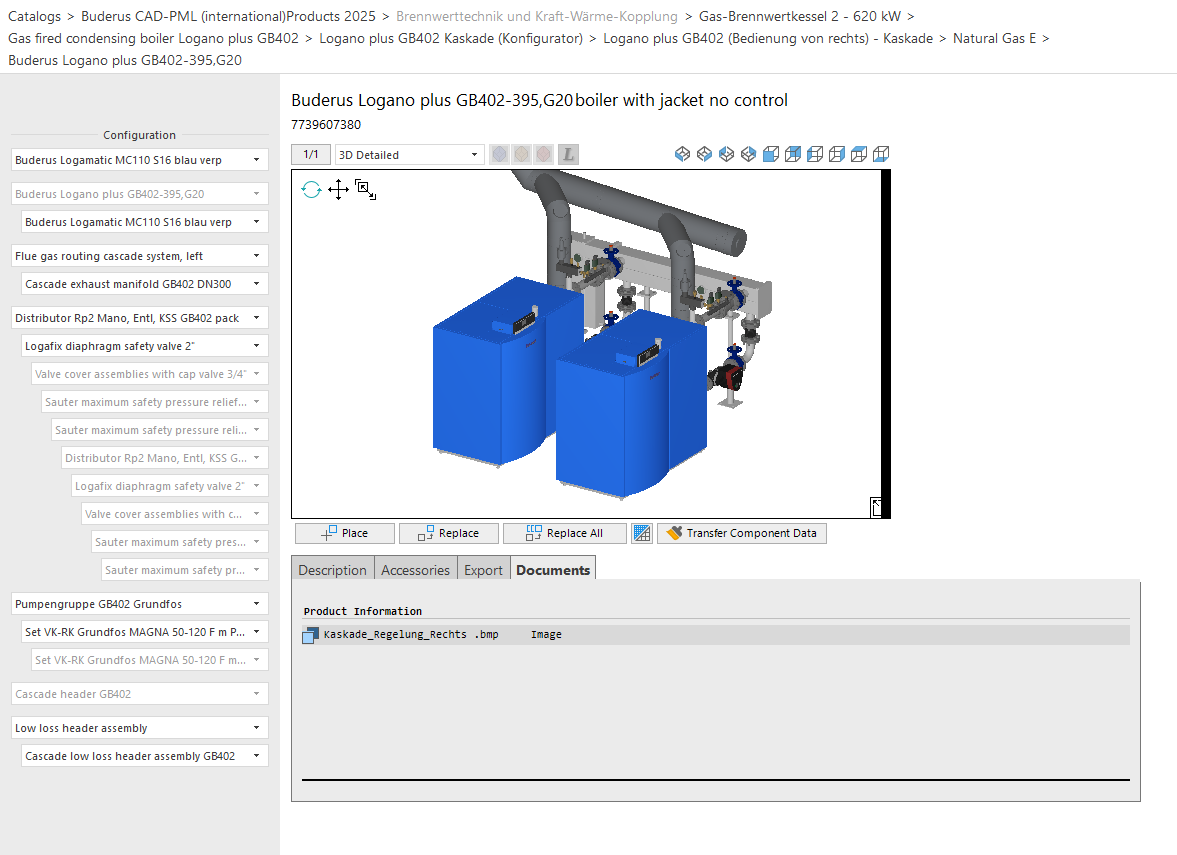Click the greyed blue shading mode icon
The height and width of the screenshot is (855, 1177).
499,154
